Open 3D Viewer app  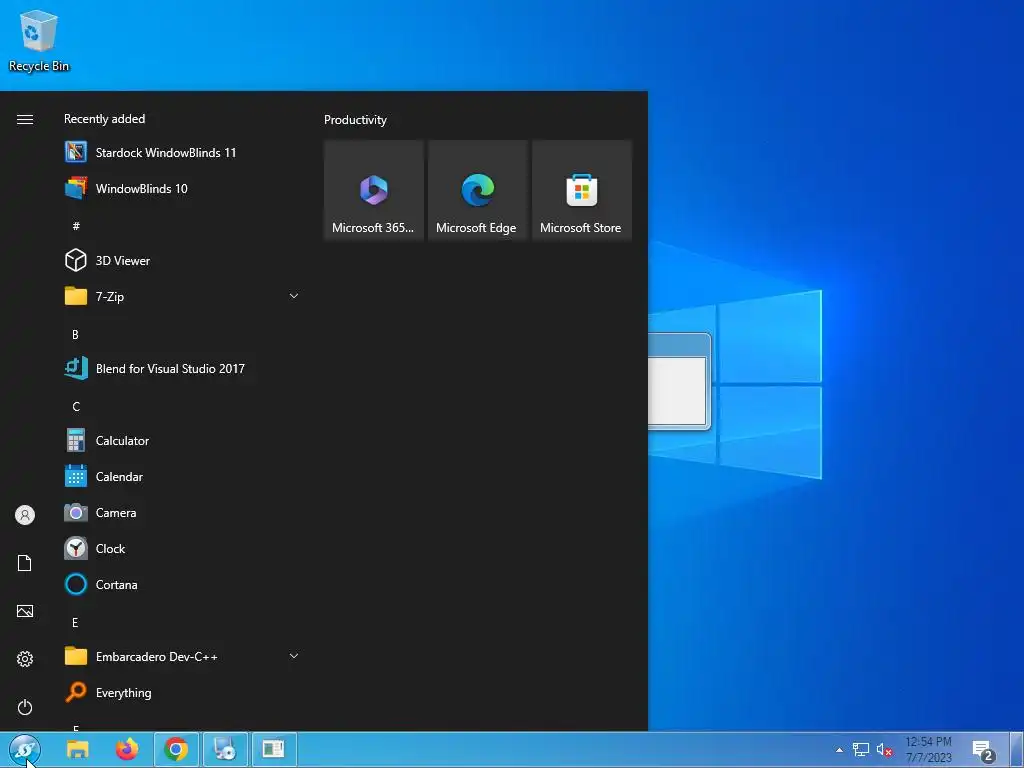(183, 261)
